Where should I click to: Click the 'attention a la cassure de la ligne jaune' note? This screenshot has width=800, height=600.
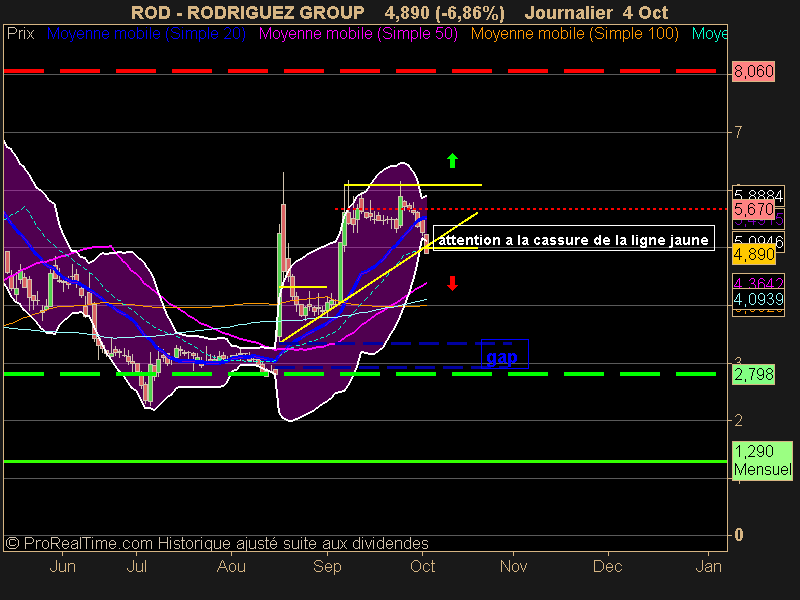pos(573,238)
